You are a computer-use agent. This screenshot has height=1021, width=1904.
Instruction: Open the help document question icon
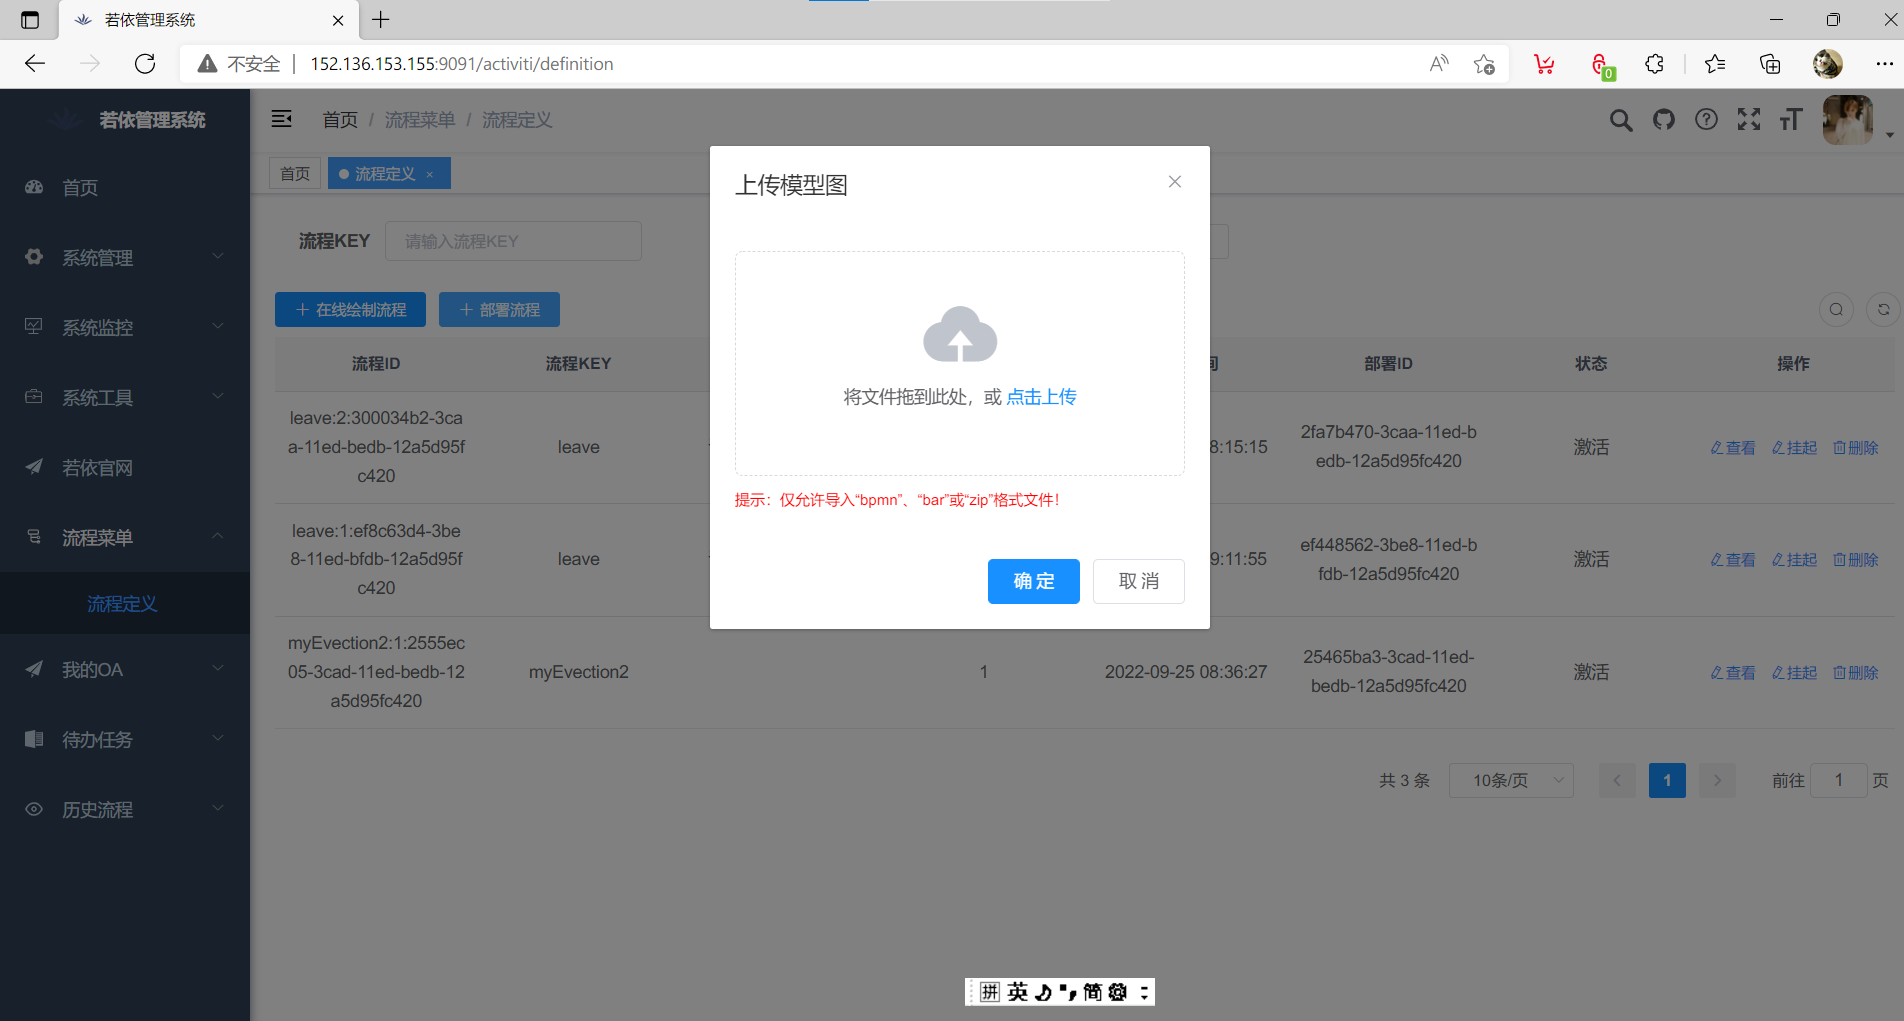point(1706,121)
